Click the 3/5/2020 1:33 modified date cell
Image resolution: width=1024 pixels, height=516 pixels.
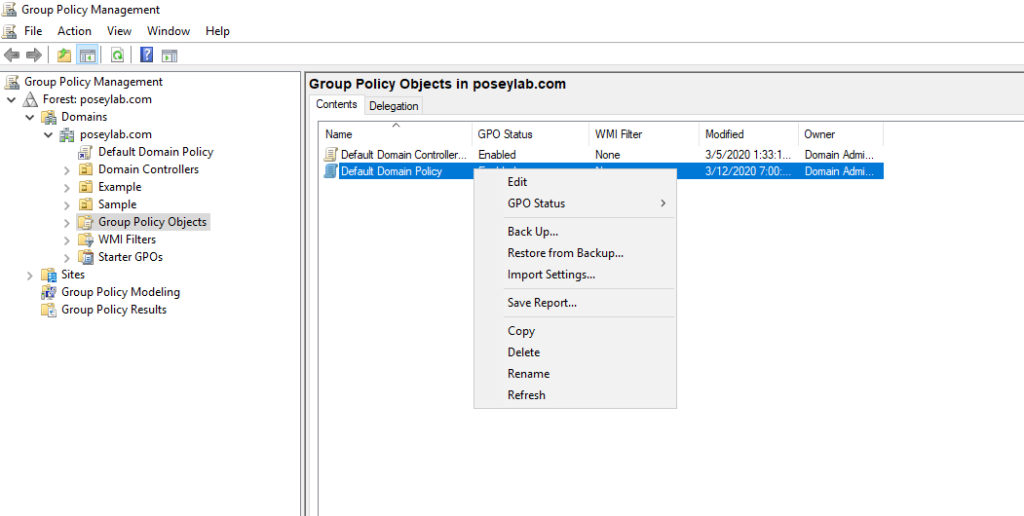pyautogui.click(x=748, y=155)
